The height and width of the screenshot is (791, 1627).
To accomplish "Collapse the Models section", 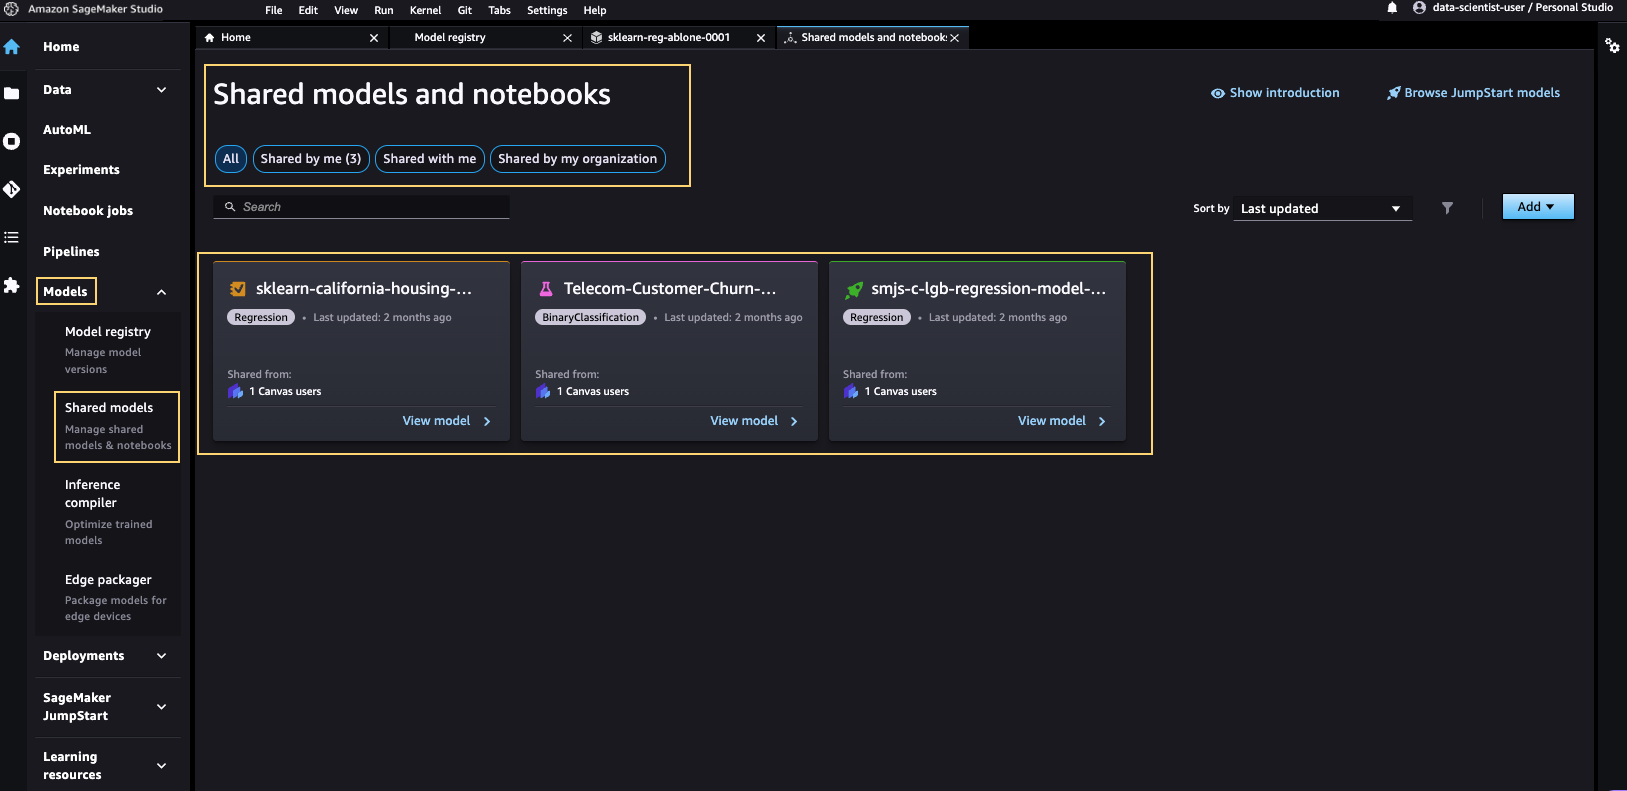I will (x=161, y=292).
